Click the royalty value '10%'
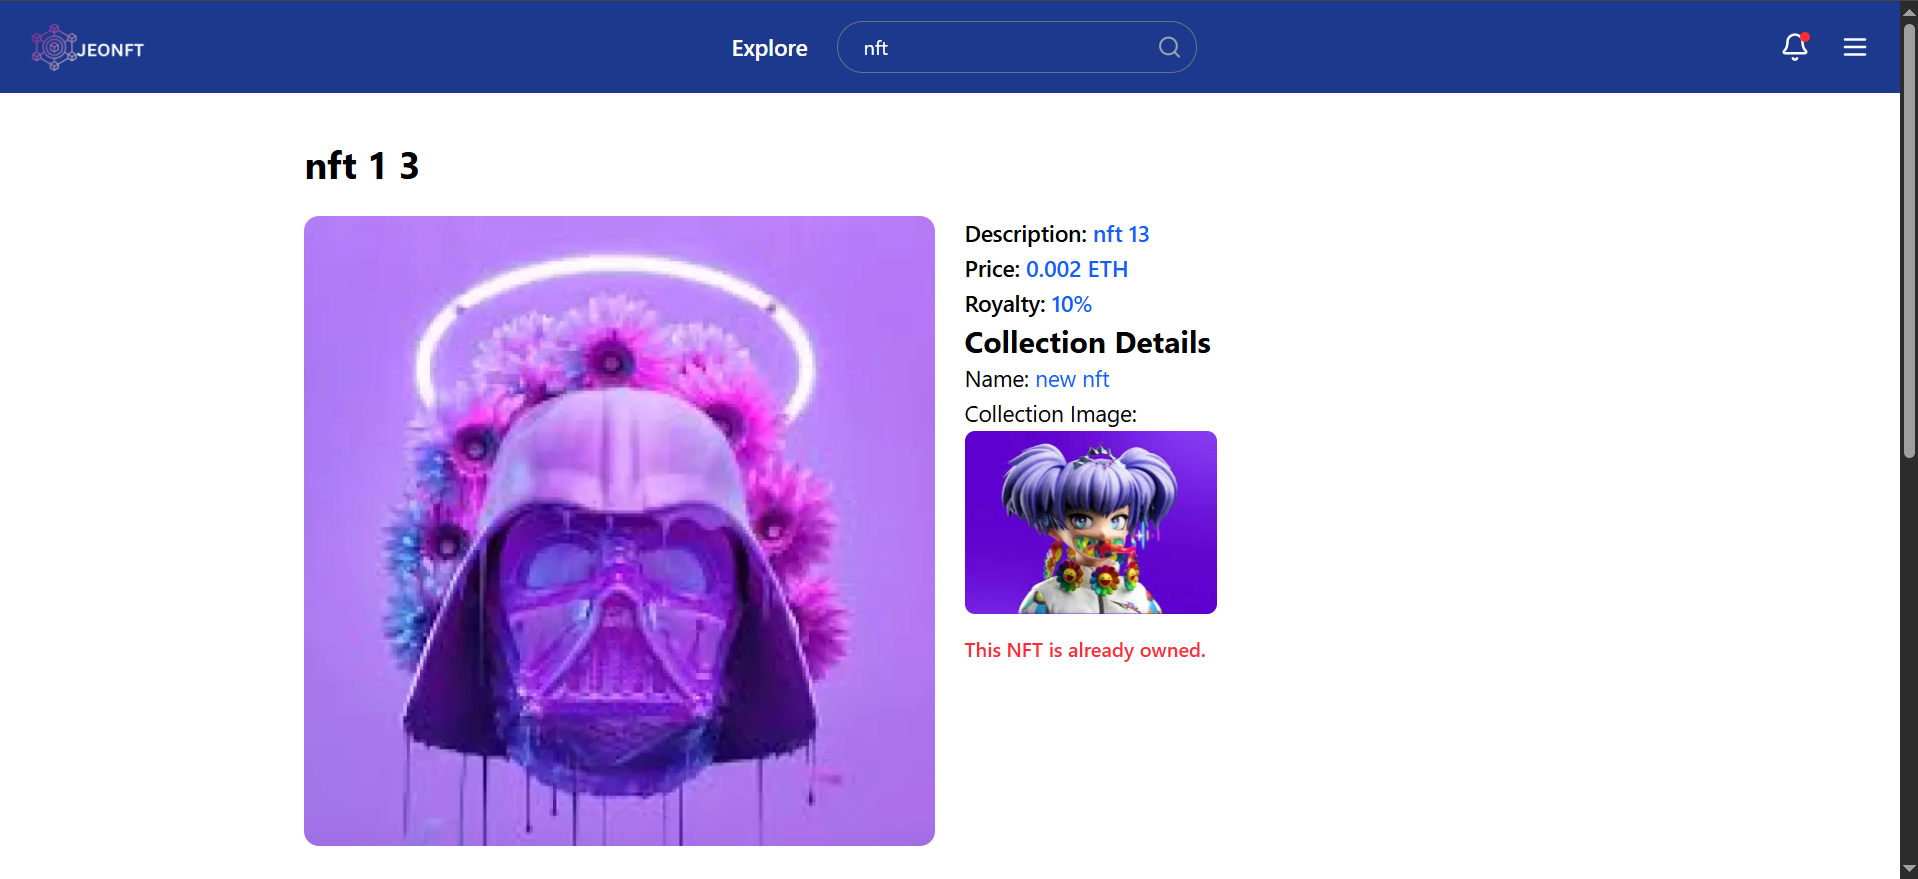The image size is (1918, 879). (1071, 304)
